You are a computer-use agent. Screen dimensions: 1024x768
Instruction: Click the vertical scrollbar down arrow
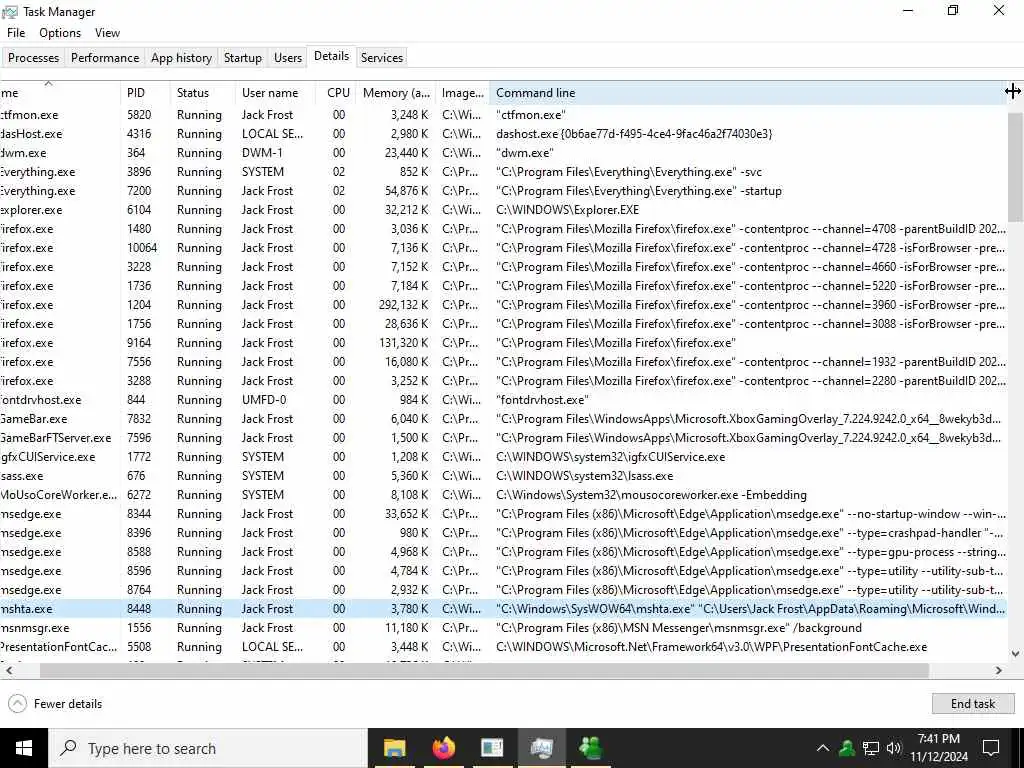pyautogui.click(x=1015, y=653)
